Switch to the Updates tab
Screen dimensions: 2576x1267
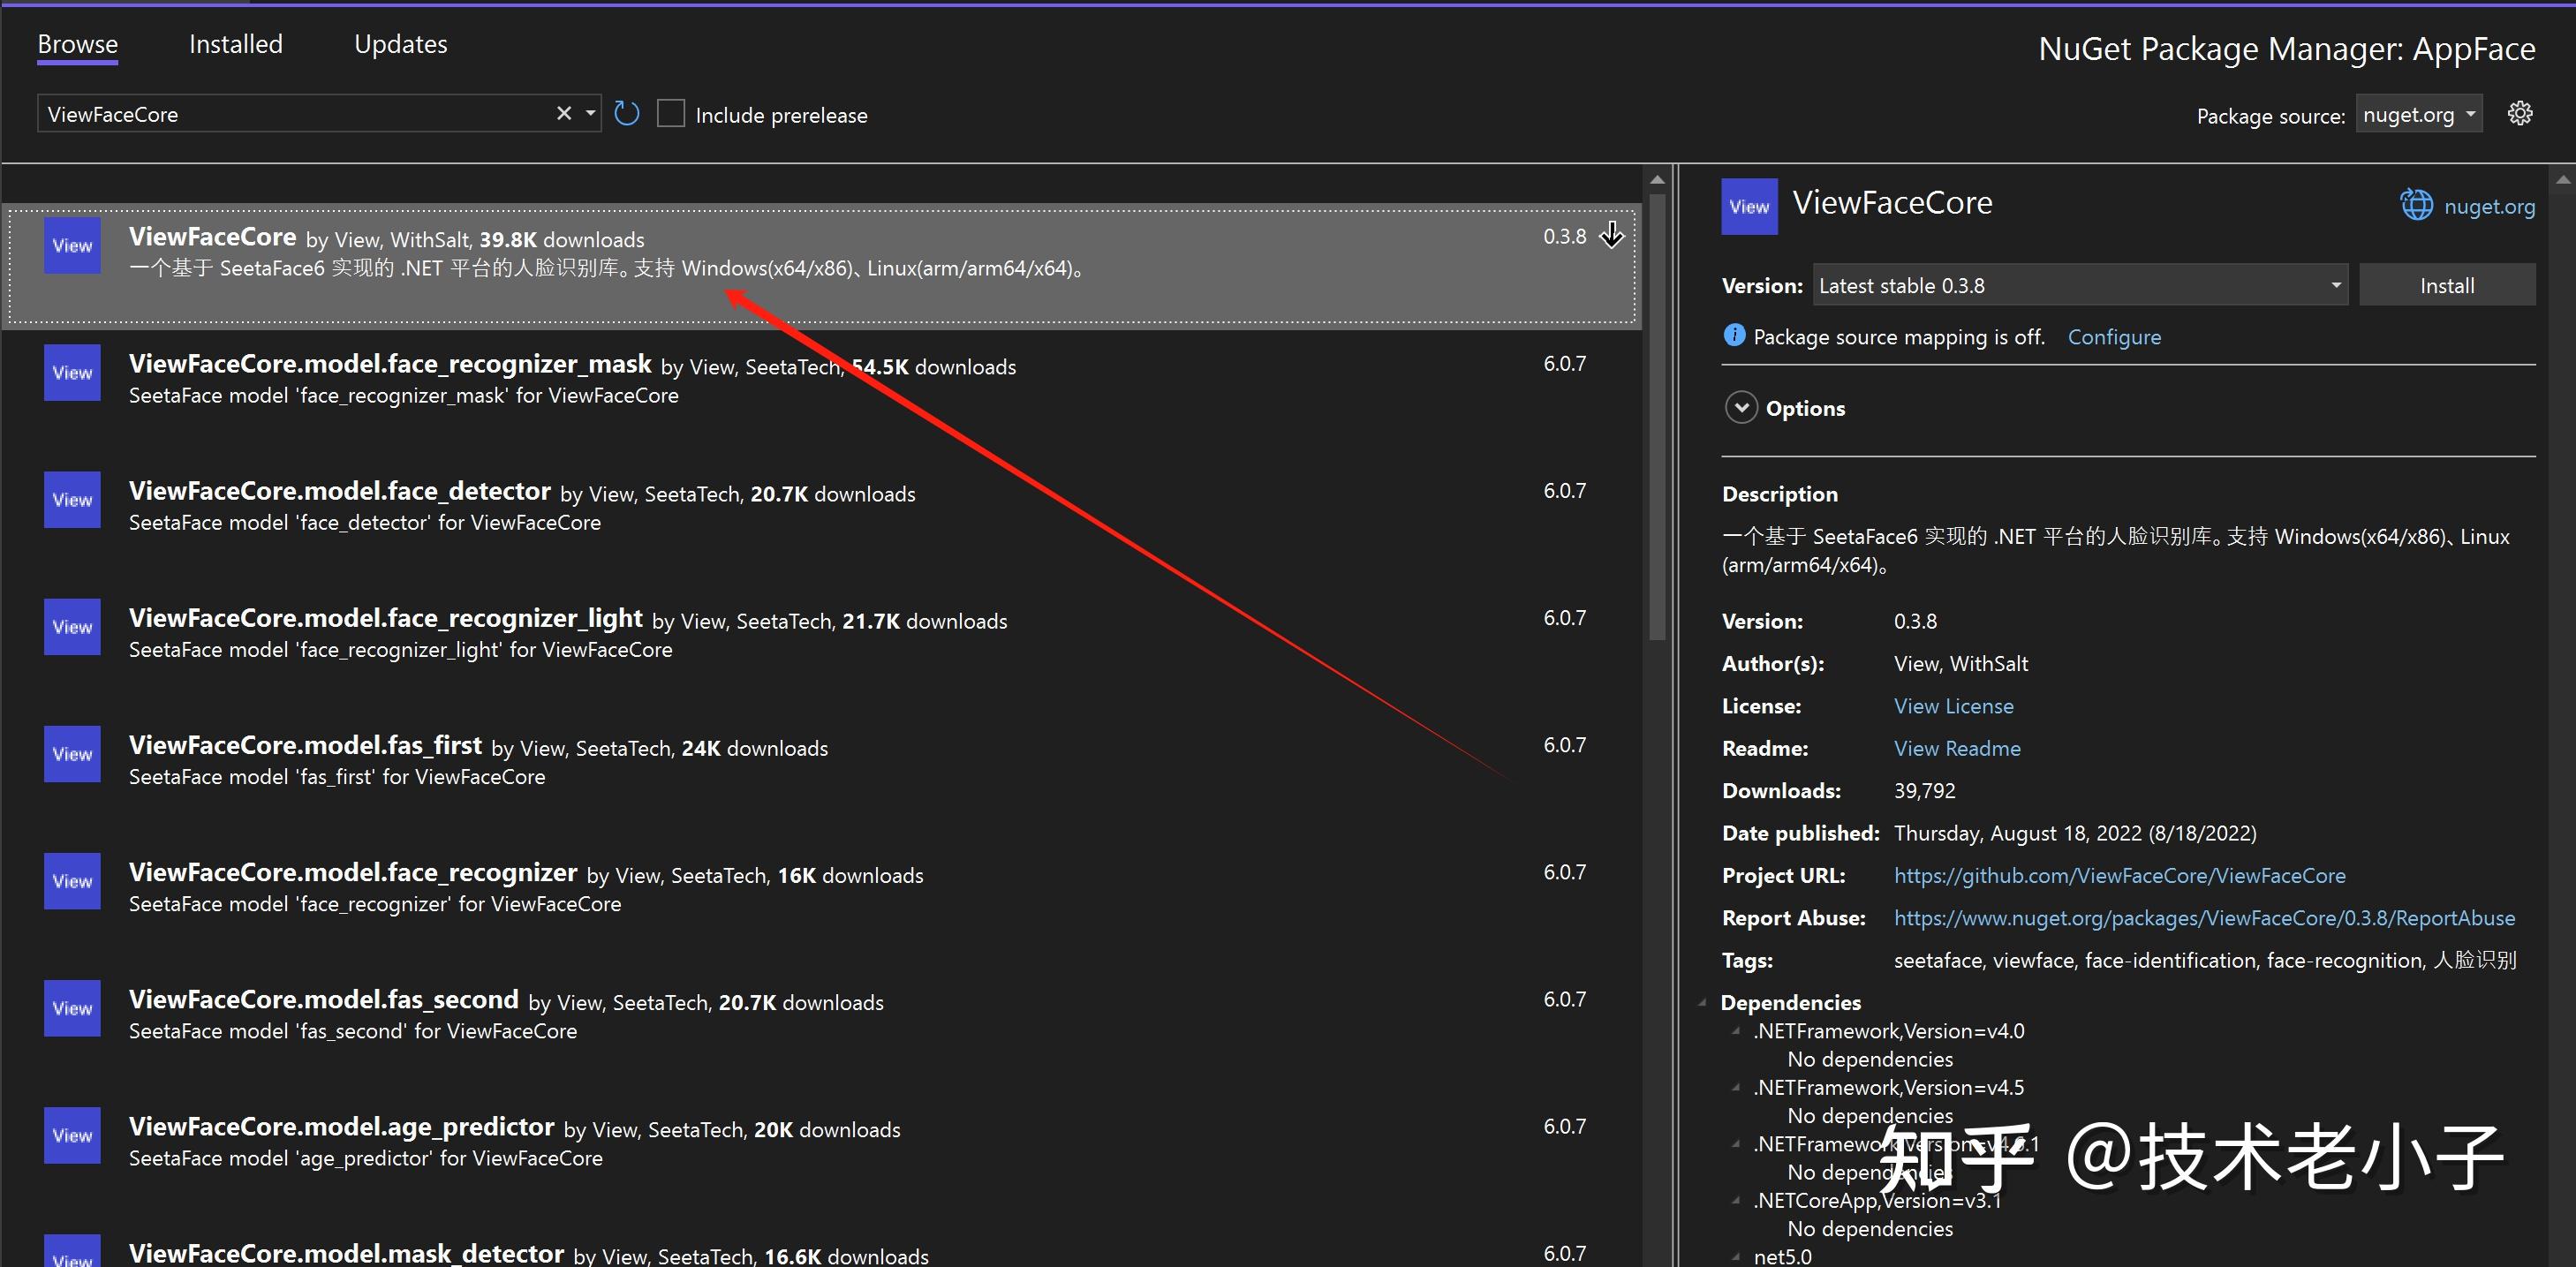pos(400,44)
